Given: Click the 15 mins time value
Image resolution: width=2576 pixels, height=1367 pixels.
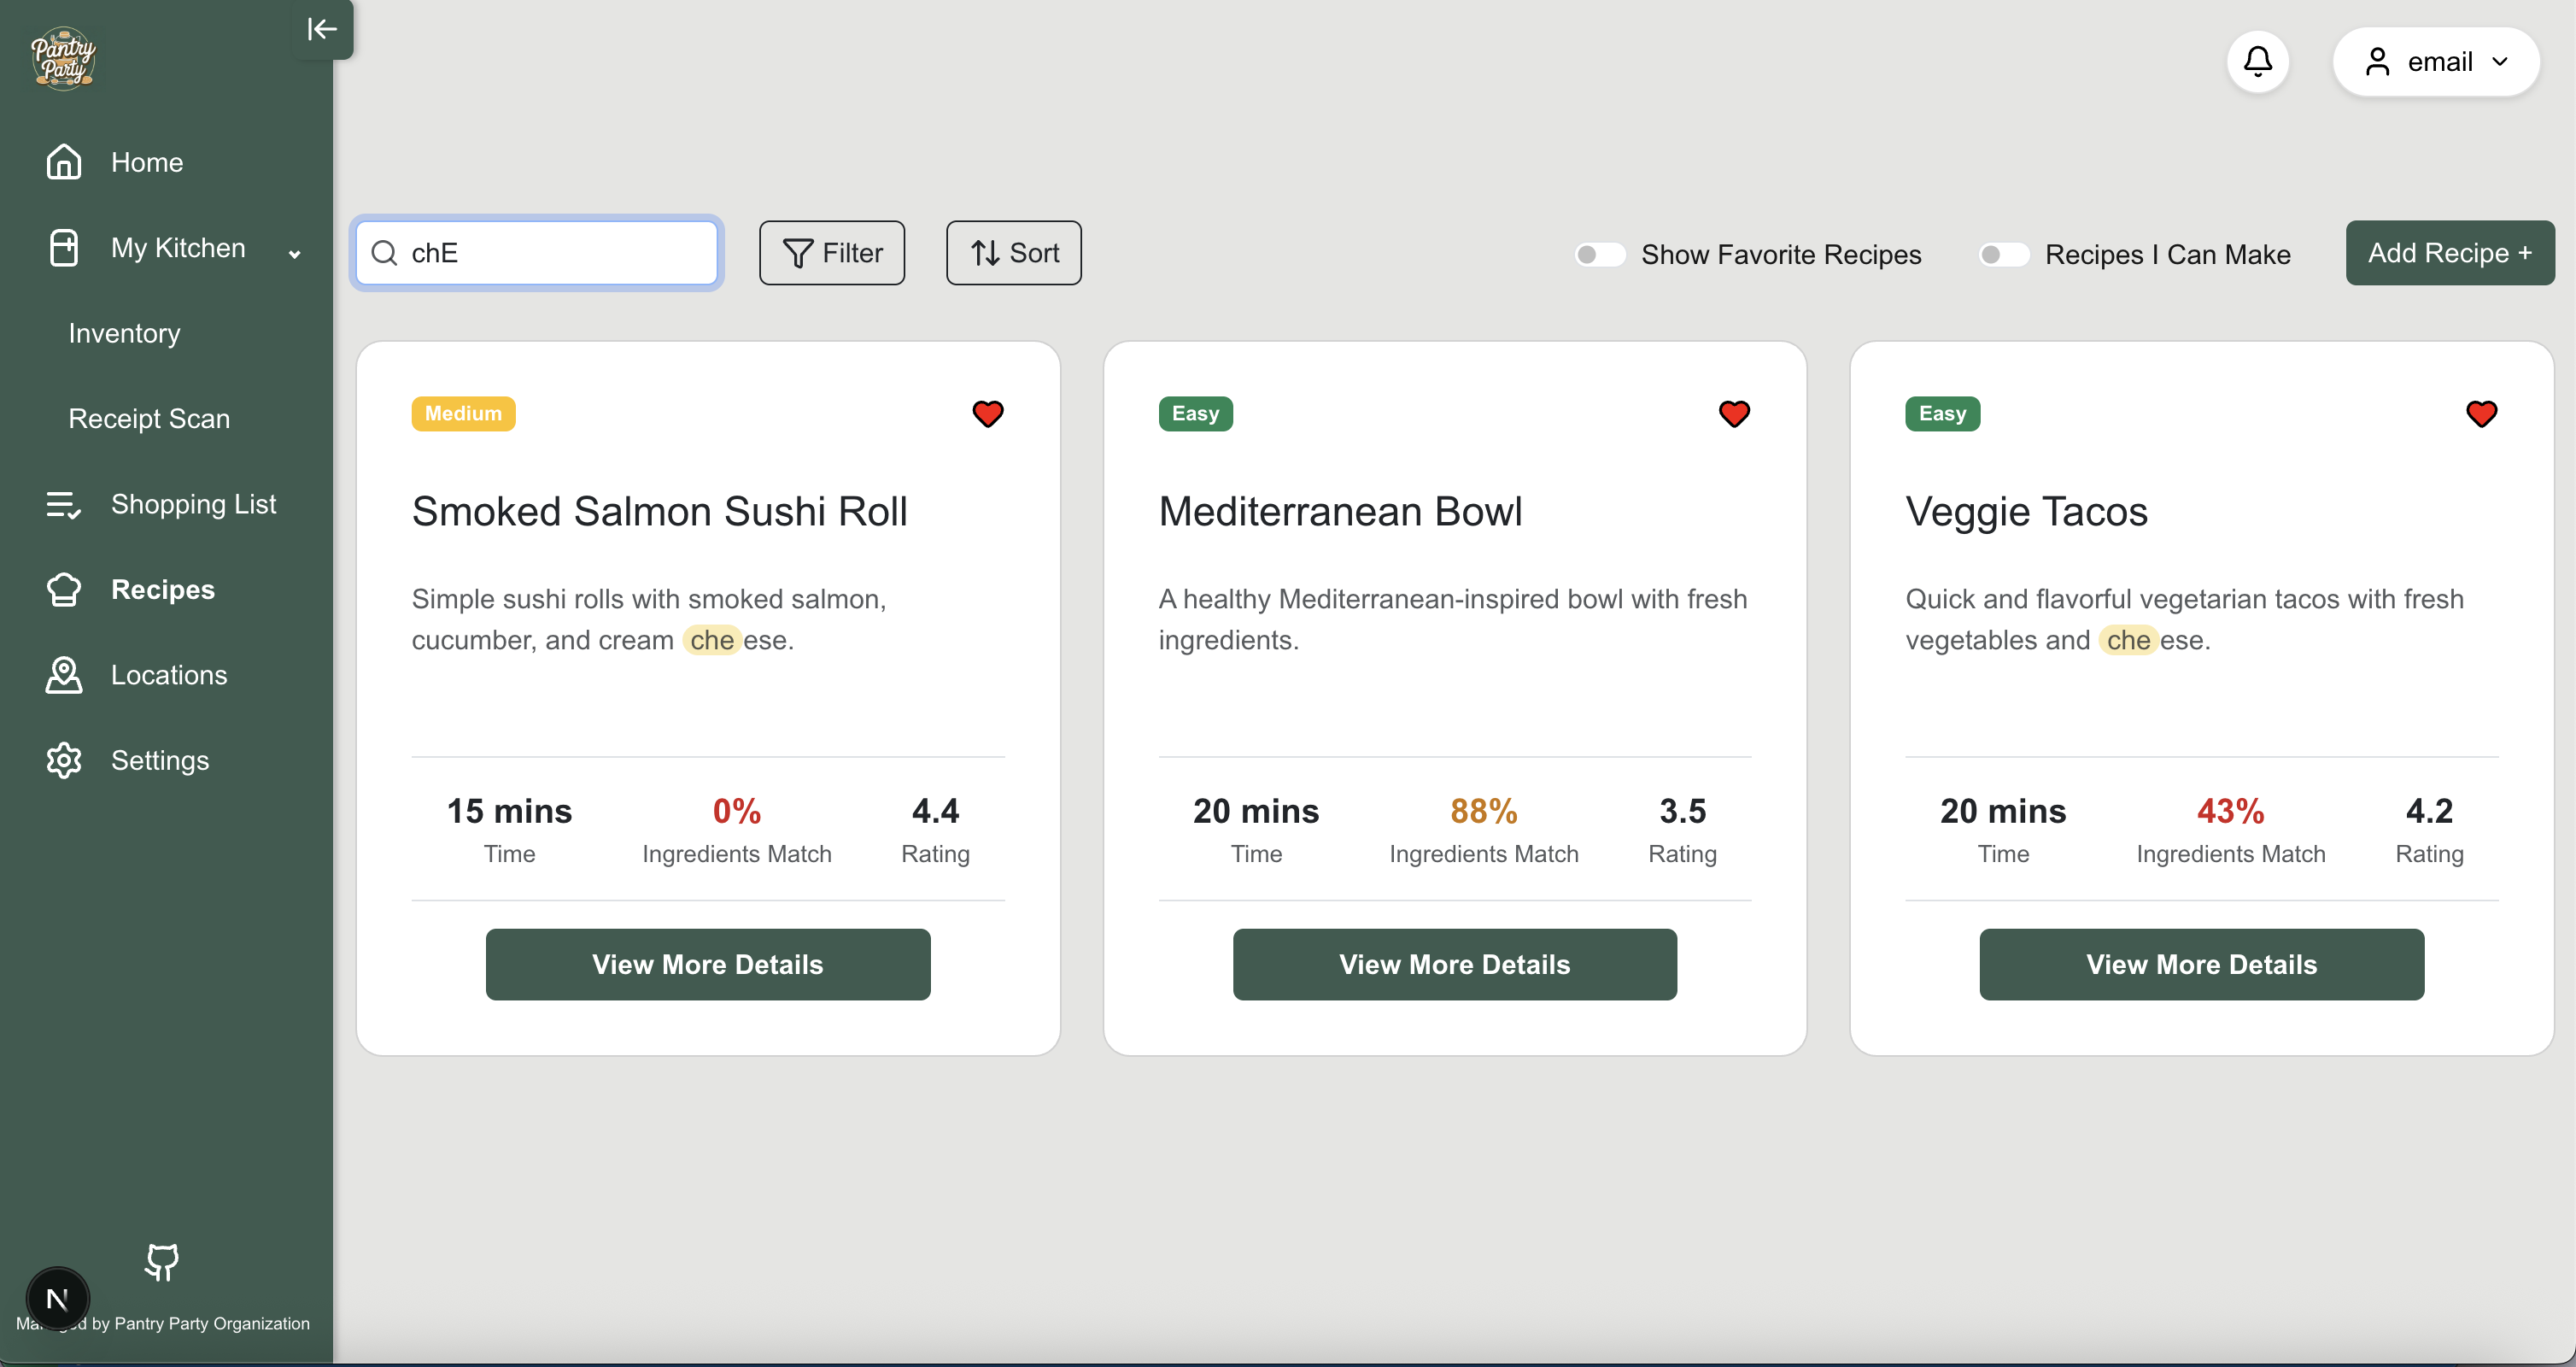Looking at the screenshot, I should [x=509, y=811].
